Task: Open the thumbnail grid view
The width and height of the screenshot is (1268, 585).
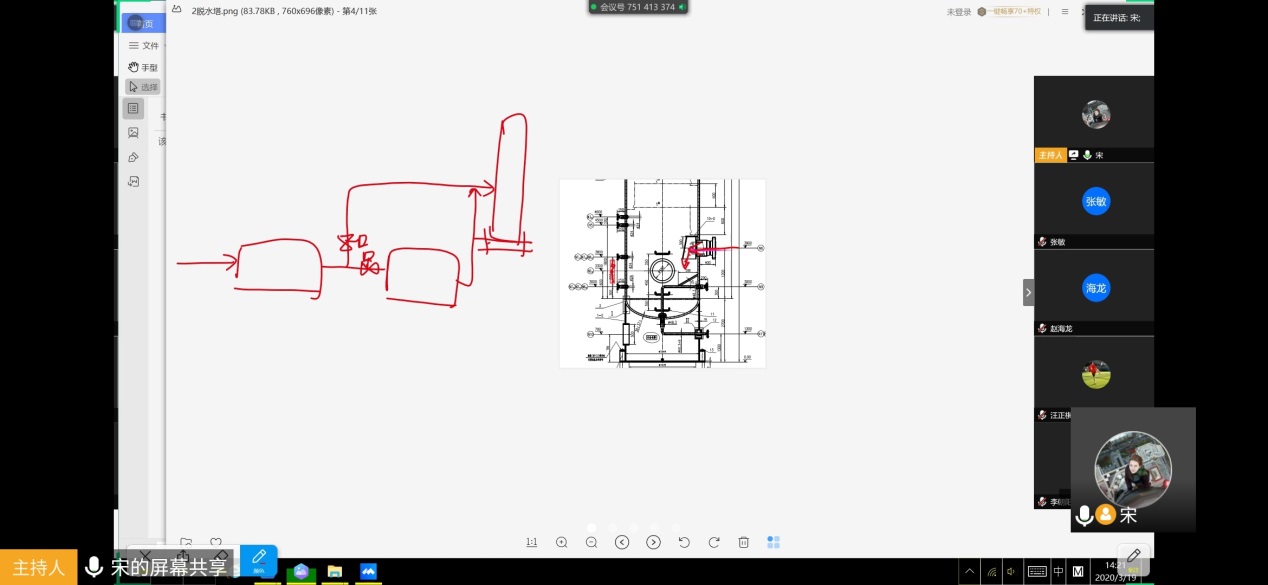Action: pos(773,542)
